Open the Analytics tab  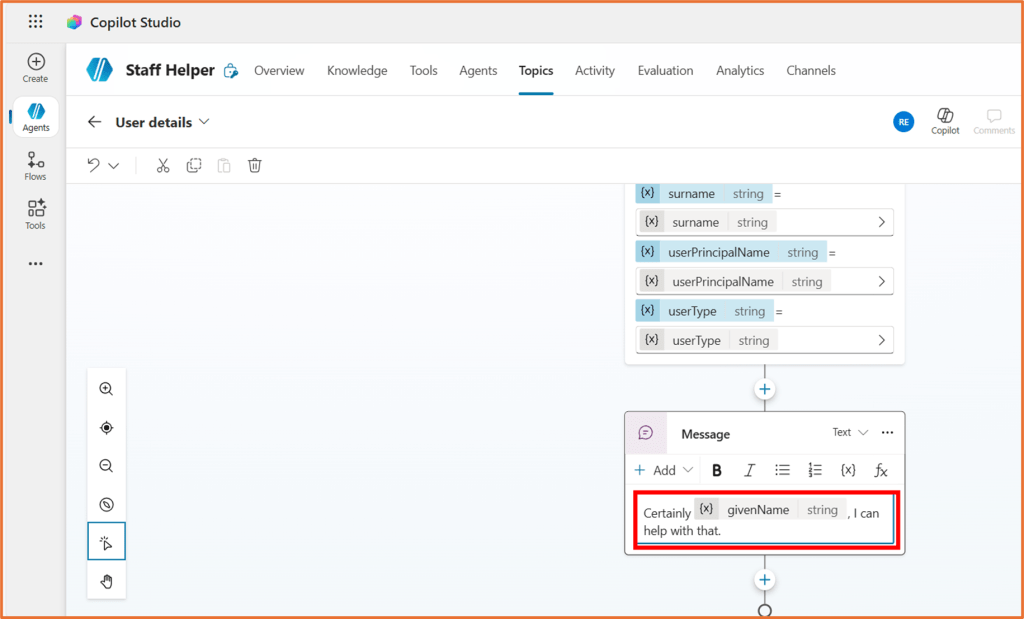740,70
